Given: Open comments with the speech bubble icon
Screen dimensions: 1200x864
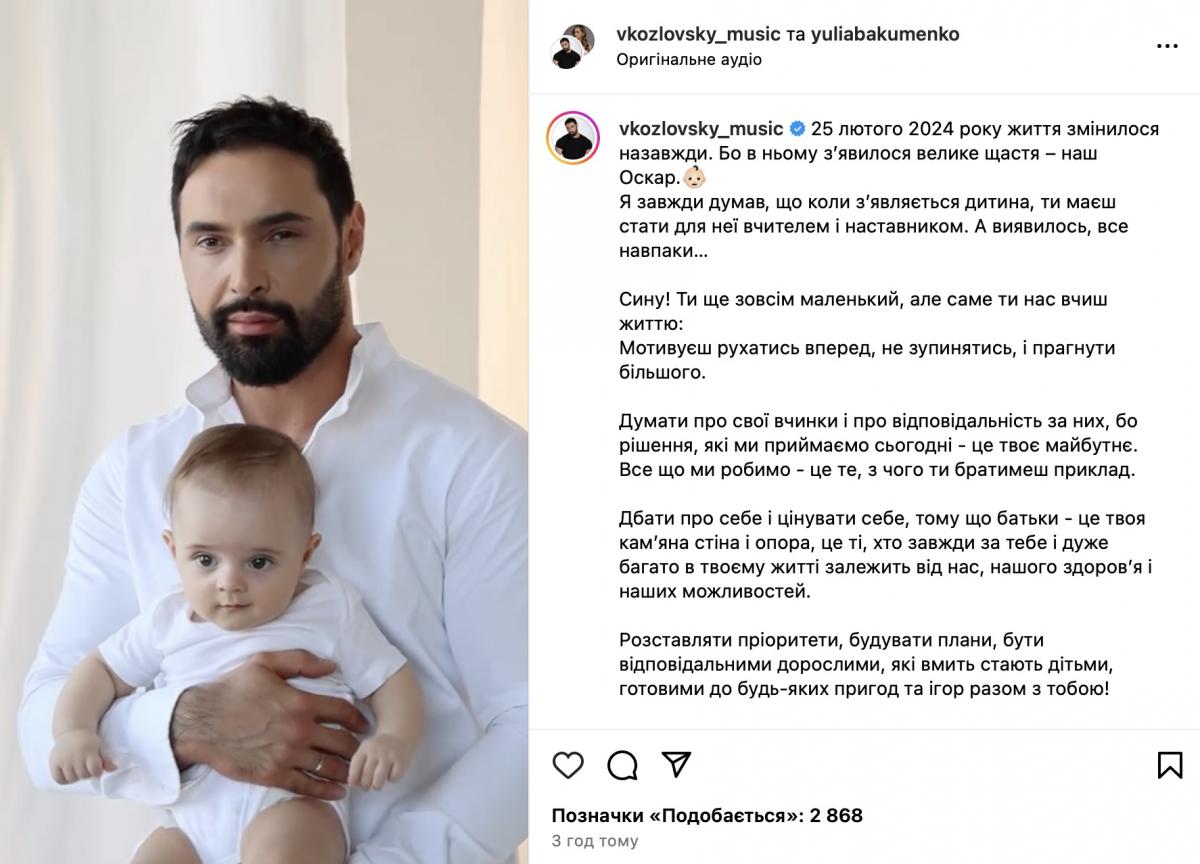Looking at the screenshot, I should coord(622,765).
